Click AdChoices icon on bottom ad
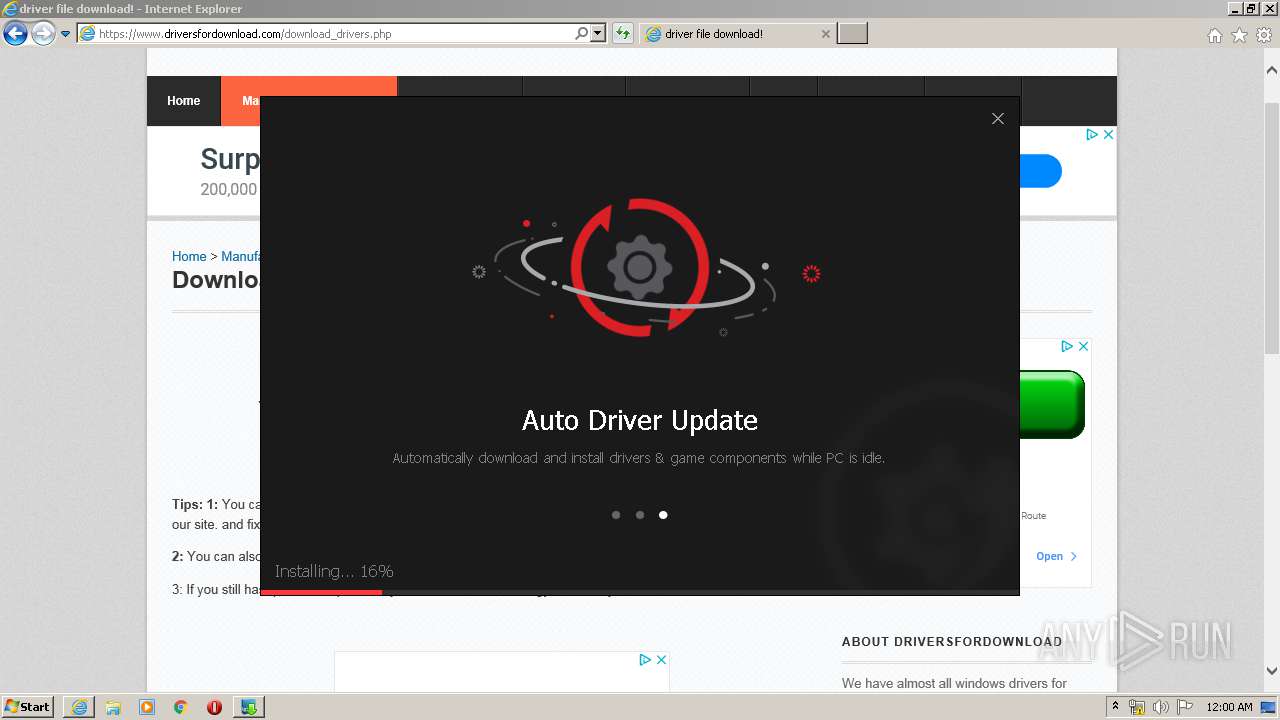The image size is (1280, 720). click(x=645, y=659)
